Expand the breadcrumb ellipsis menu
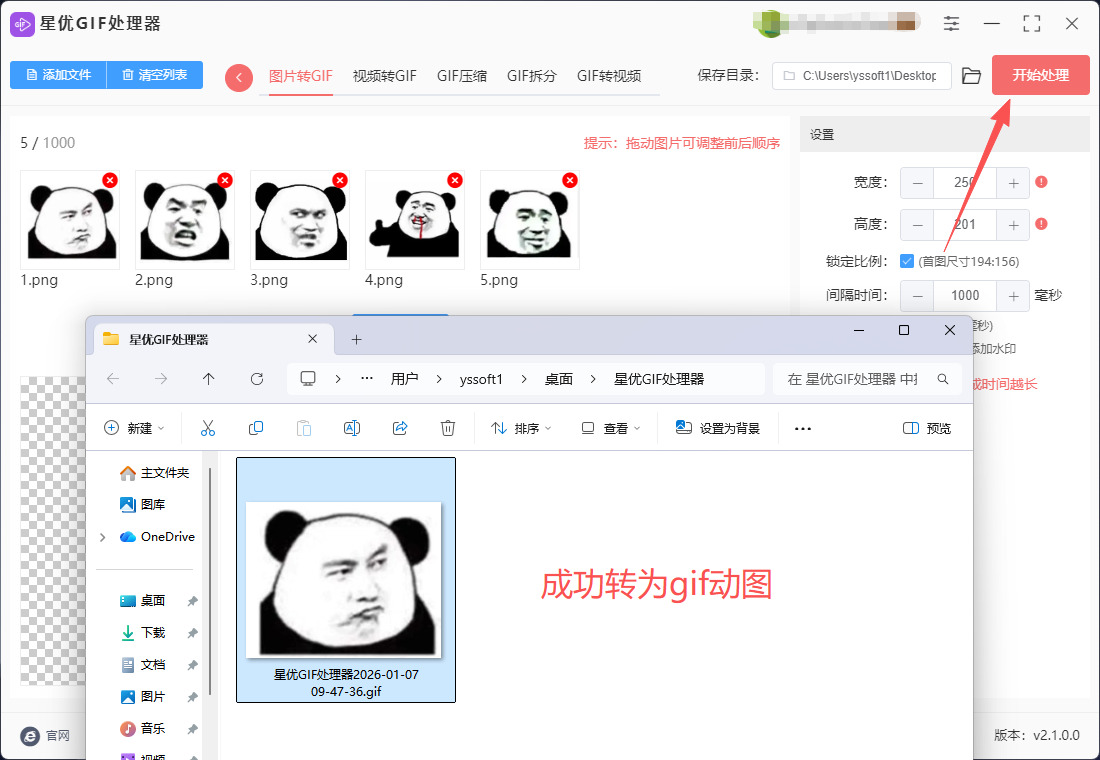The image size is (1100, 760). pyautogui.click(x=367, y=379)
